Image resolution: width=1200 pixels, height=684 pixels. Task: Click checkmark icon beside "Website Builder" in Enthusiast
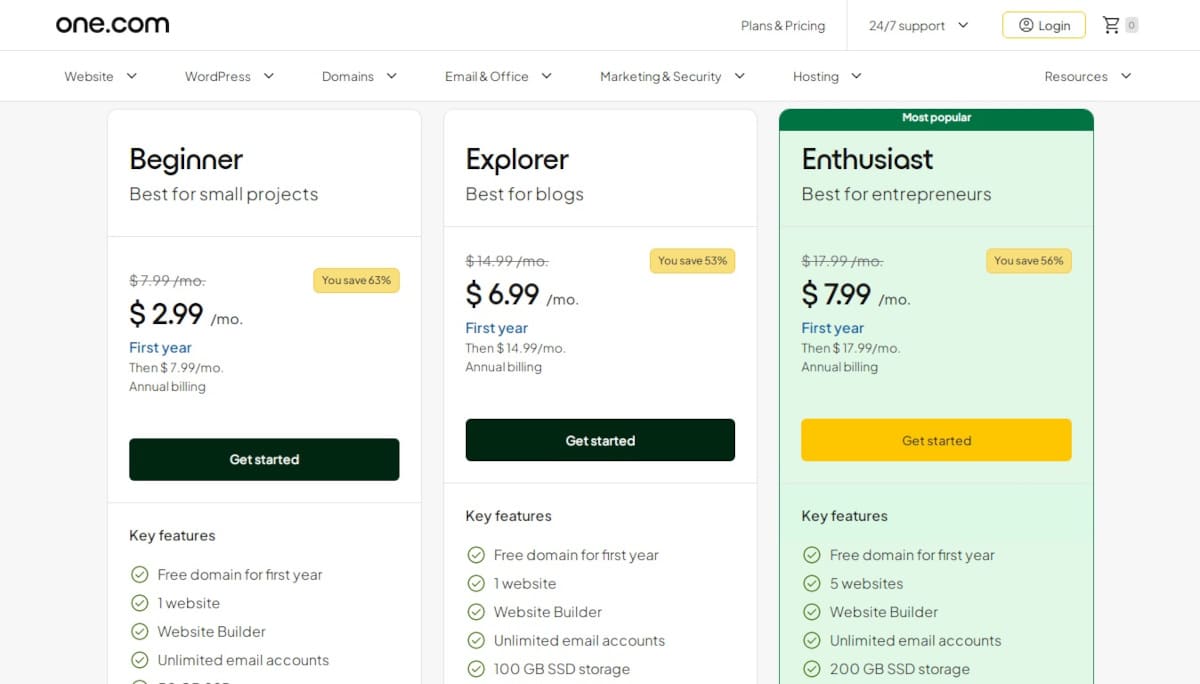[x=810, y=612]
